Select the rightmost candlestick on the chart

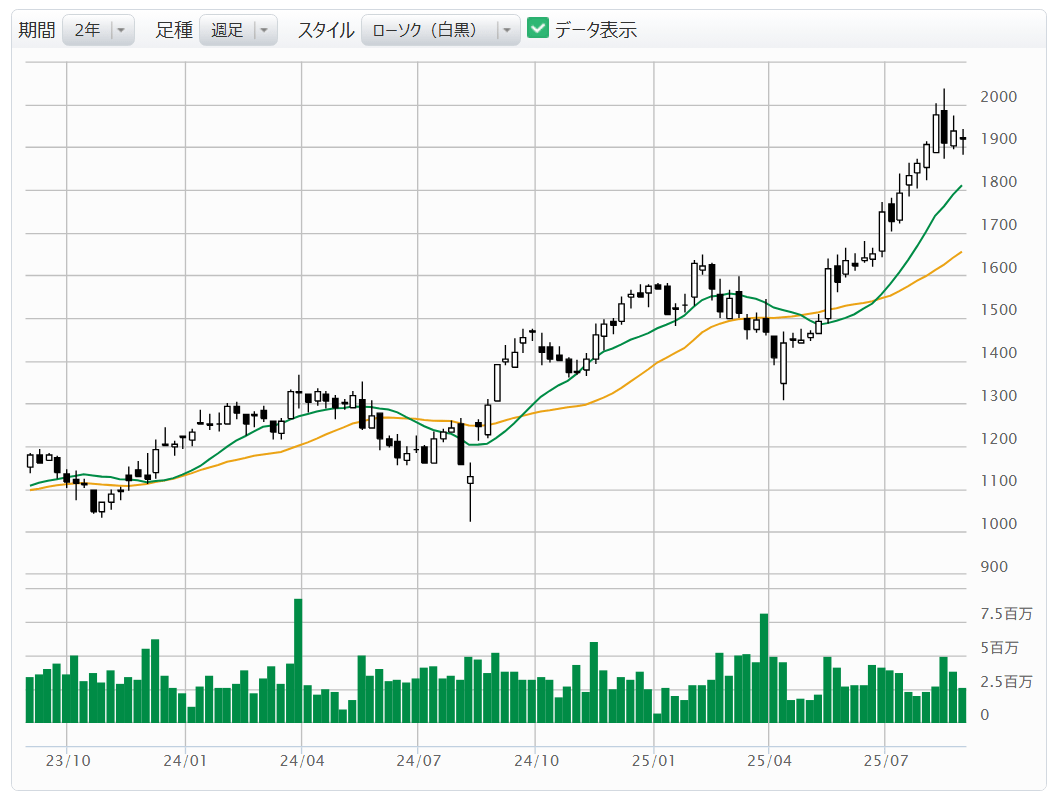[x=963, y=140]
